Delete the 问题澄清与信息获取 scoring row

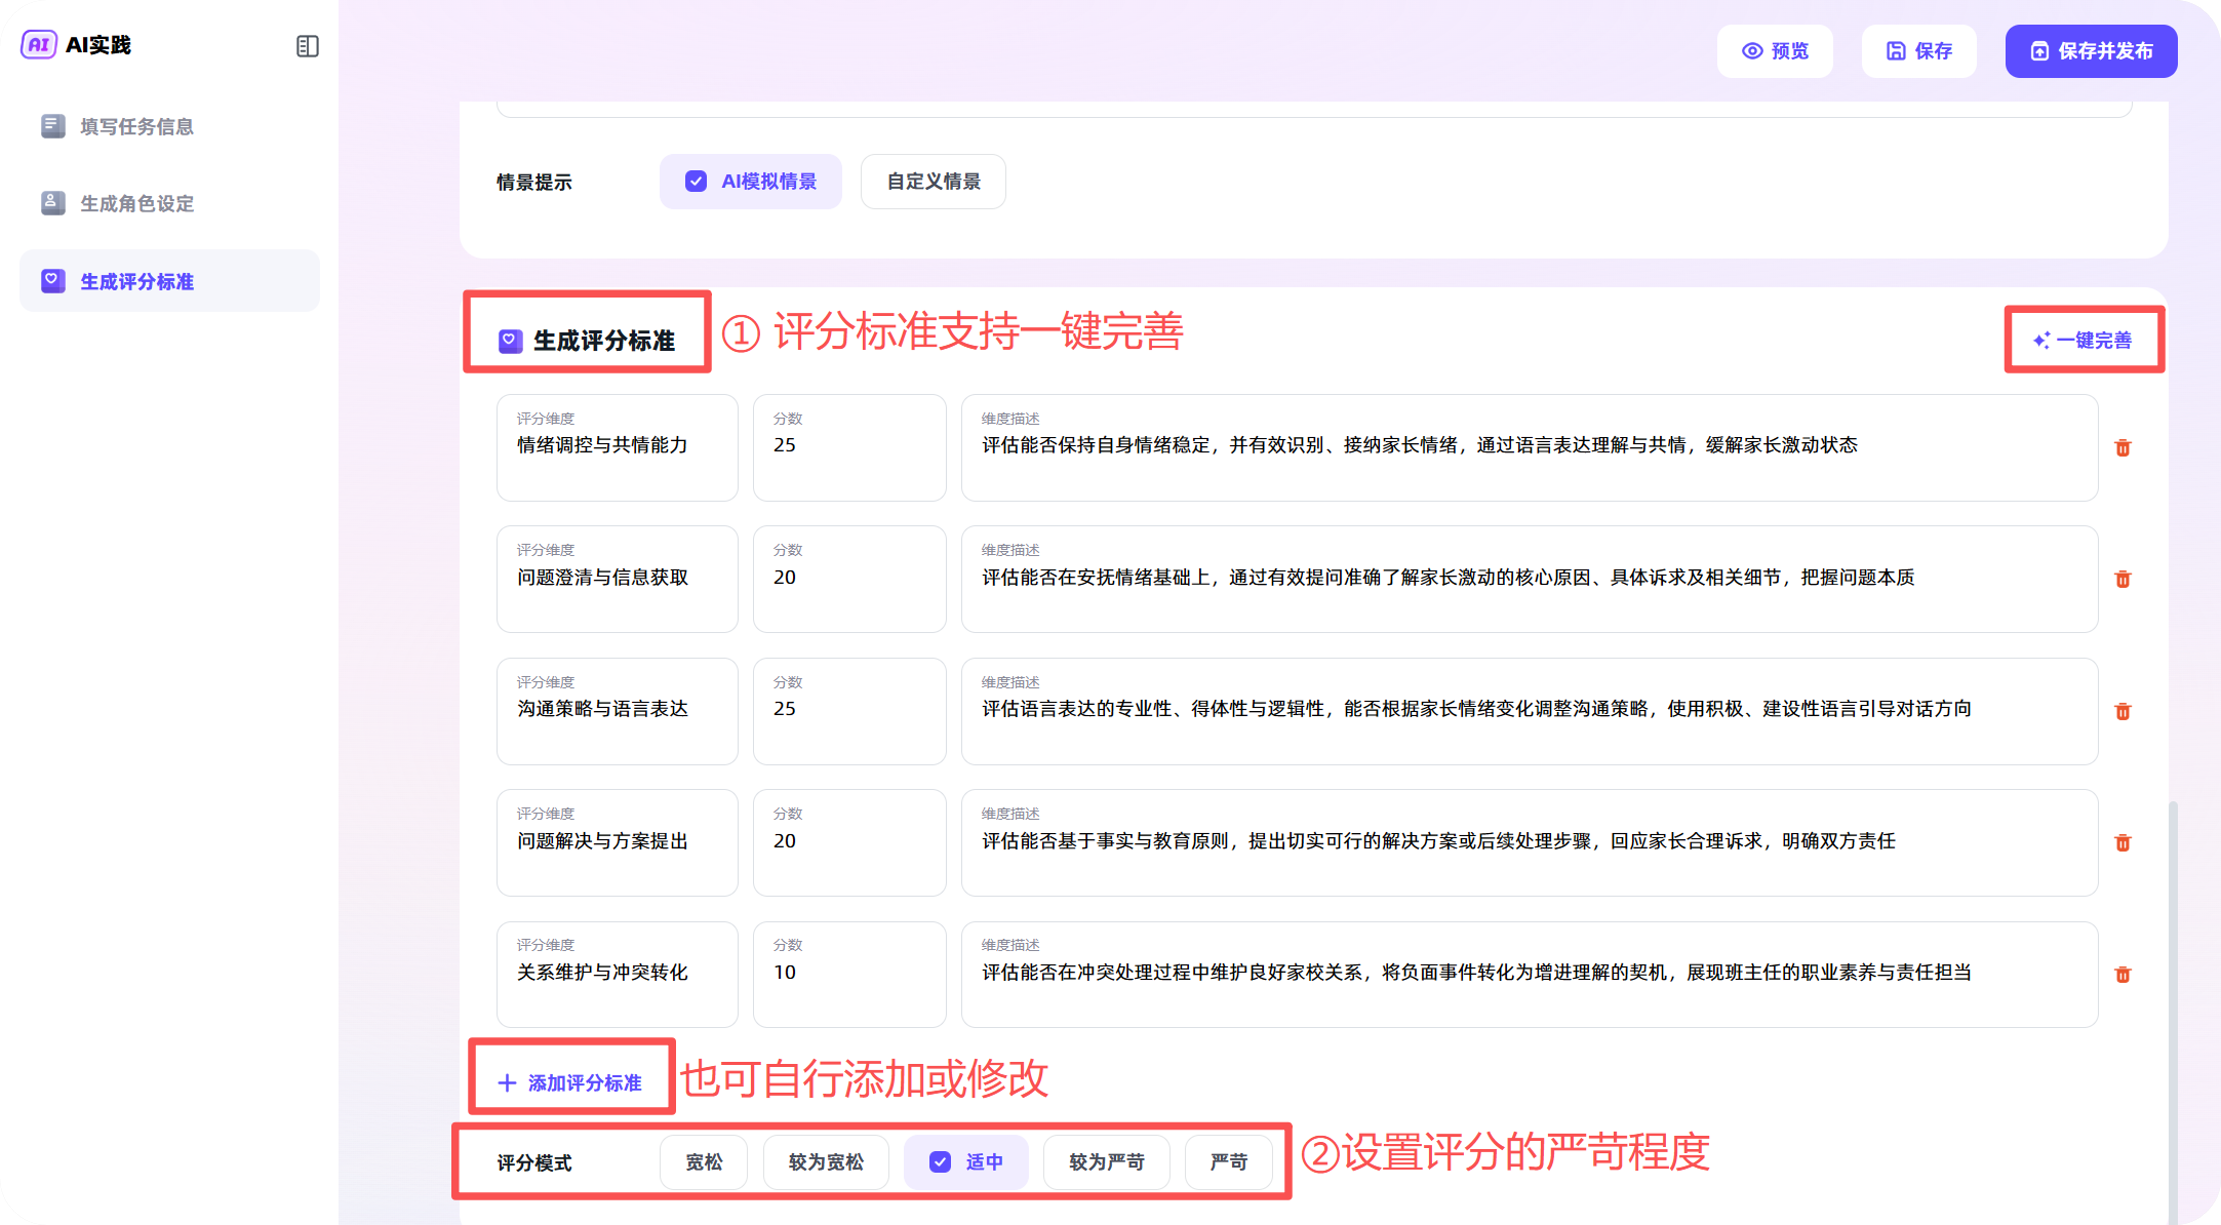[2123, 579]
